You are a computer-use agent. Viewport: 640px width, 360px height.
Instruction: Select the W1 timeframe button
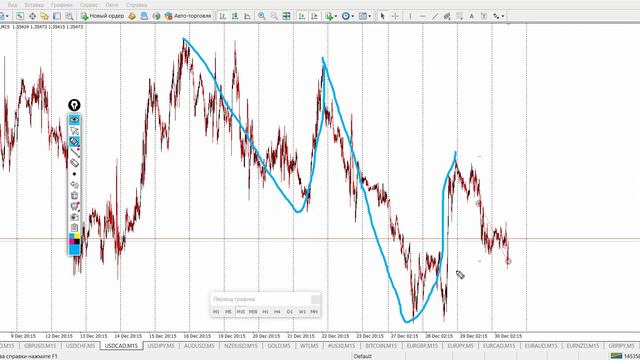[x=302, y=312]
